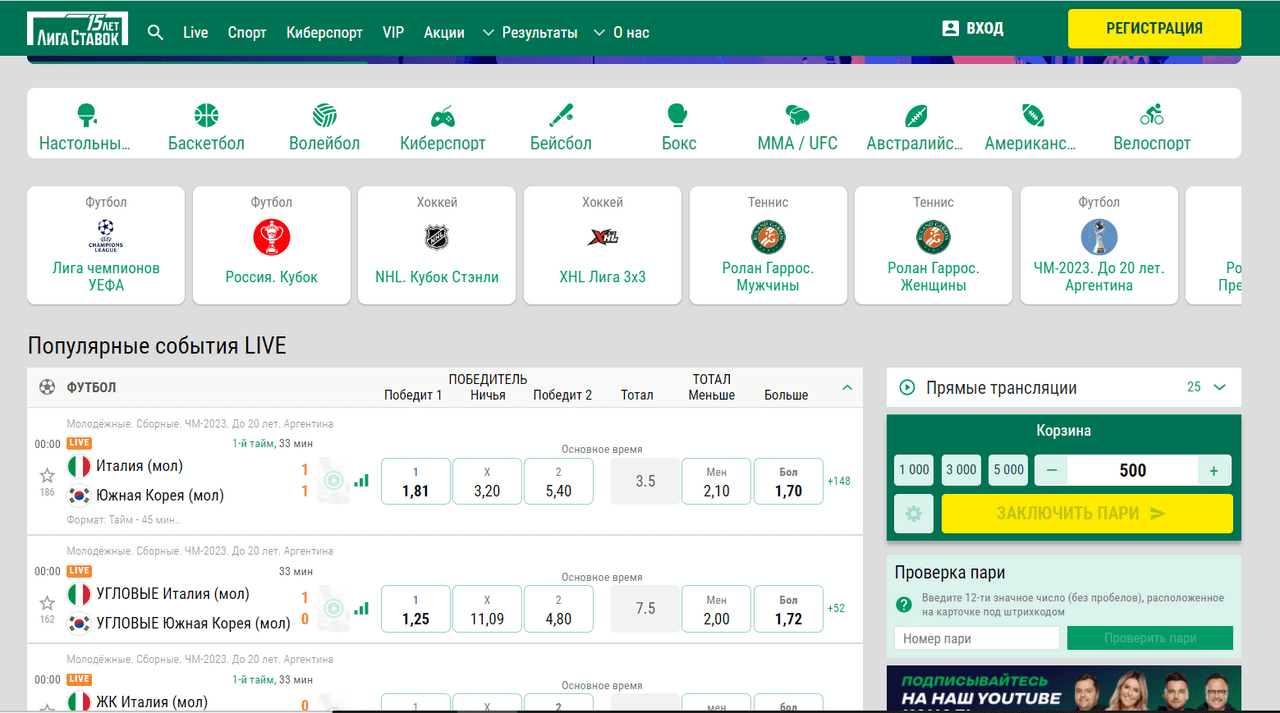Add Italy vs South Korea to favorites
The height and width of the screenshot is (713, 1280).
pos(47,475)
